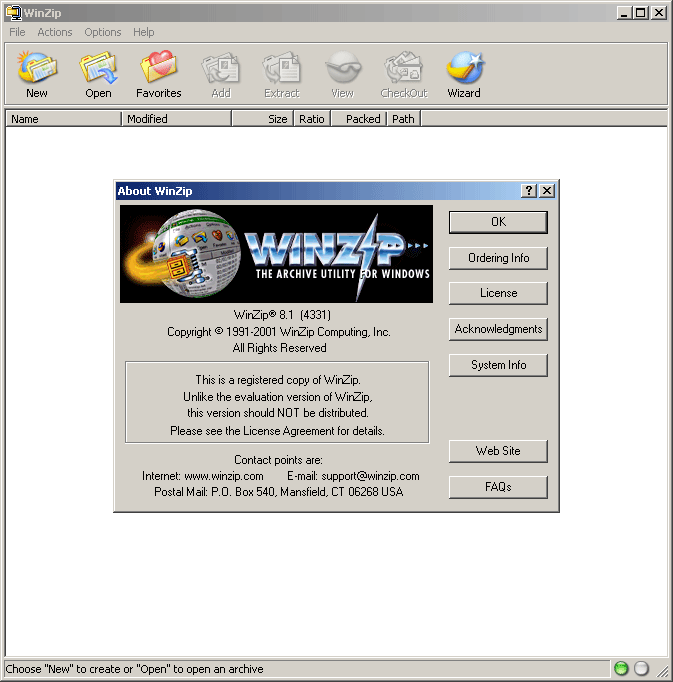This screenshot has height=682, width=673.
Task: Visit the Web Site button
Action: 498,451
